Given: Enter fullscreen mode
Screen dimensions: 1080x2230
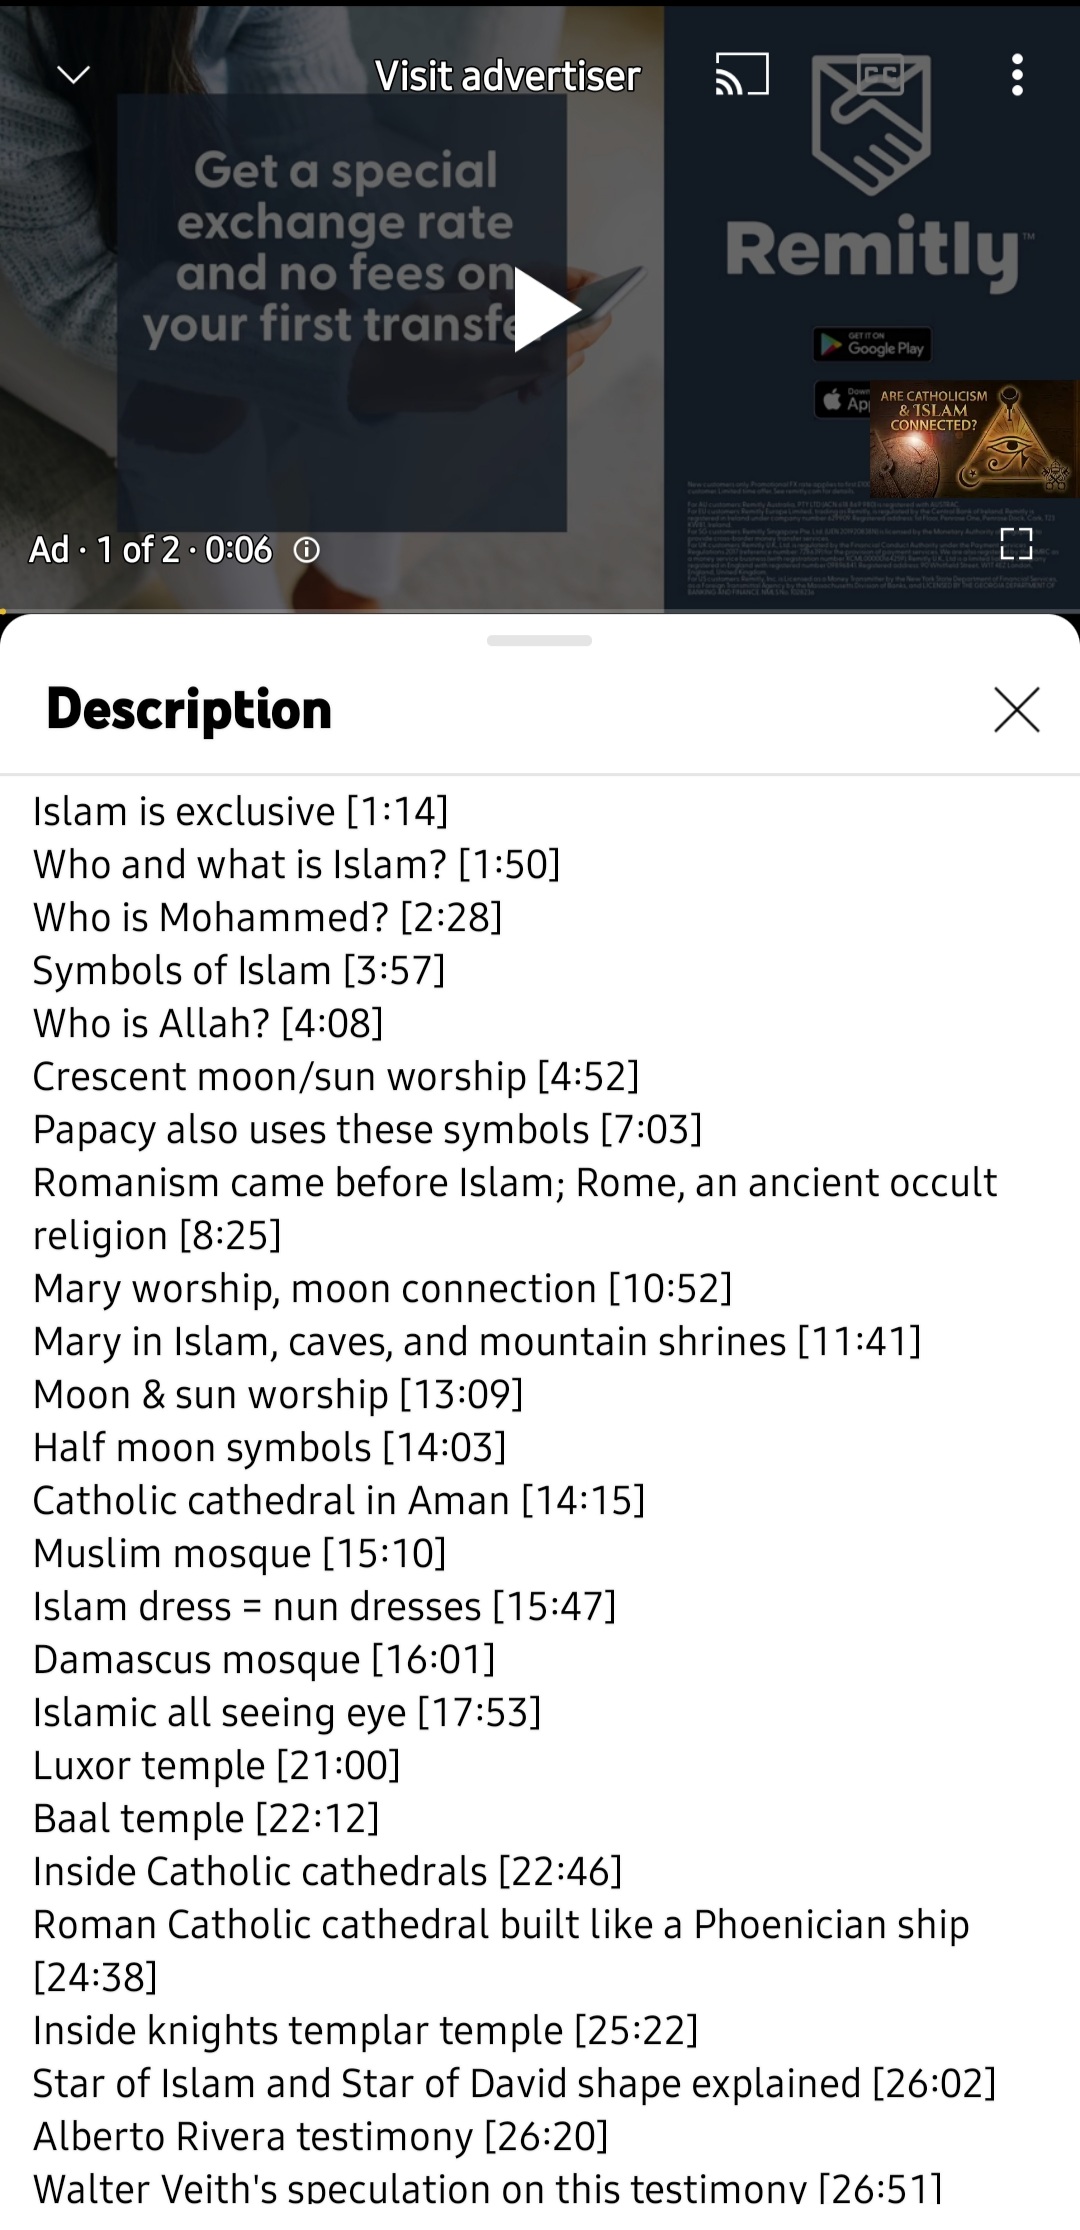Looking at the screenshot, I should click(1016, 544).
